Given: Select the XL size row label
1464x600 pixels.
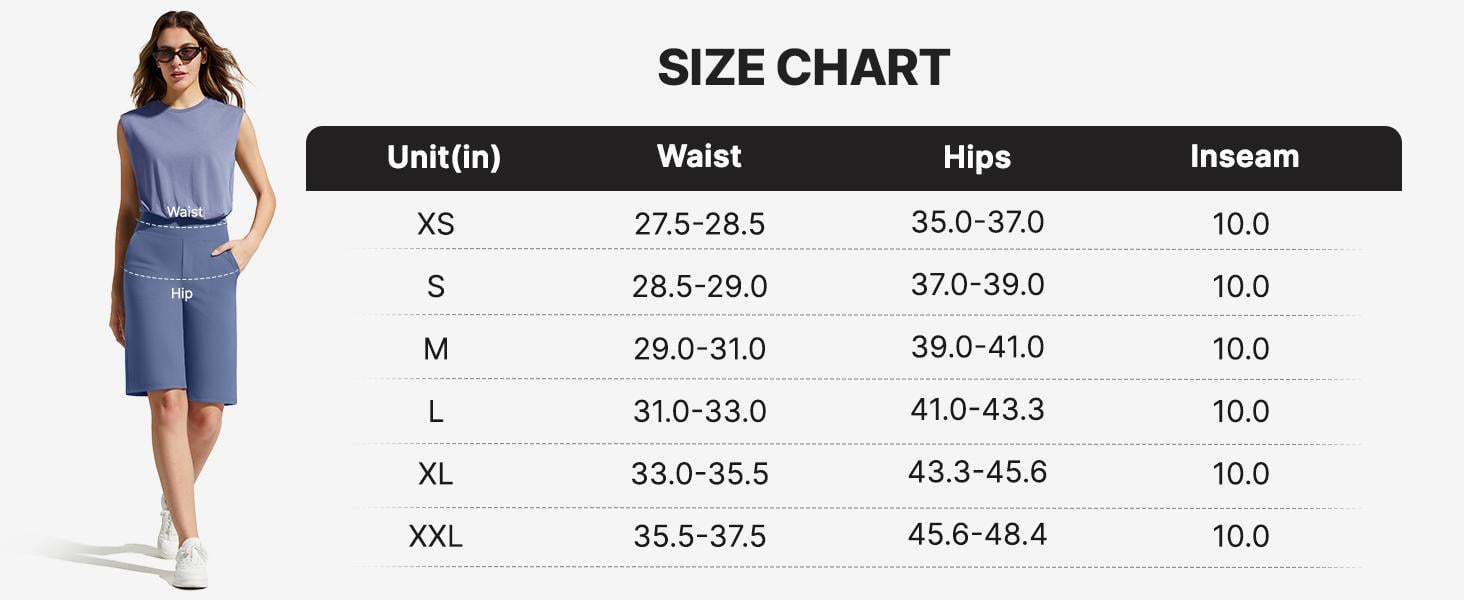Looking at the screenshot, I should click(436, 473).
